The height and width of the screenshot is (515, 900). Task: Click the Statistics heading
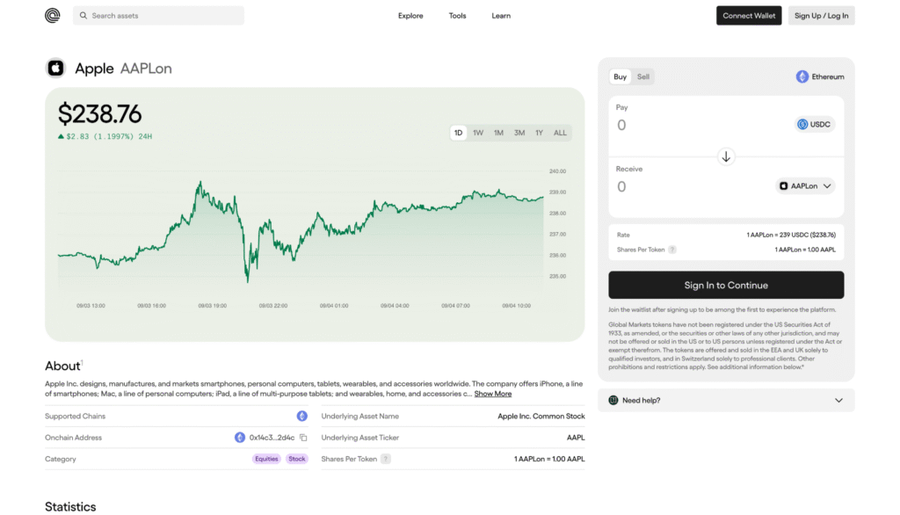coord(71,507)
